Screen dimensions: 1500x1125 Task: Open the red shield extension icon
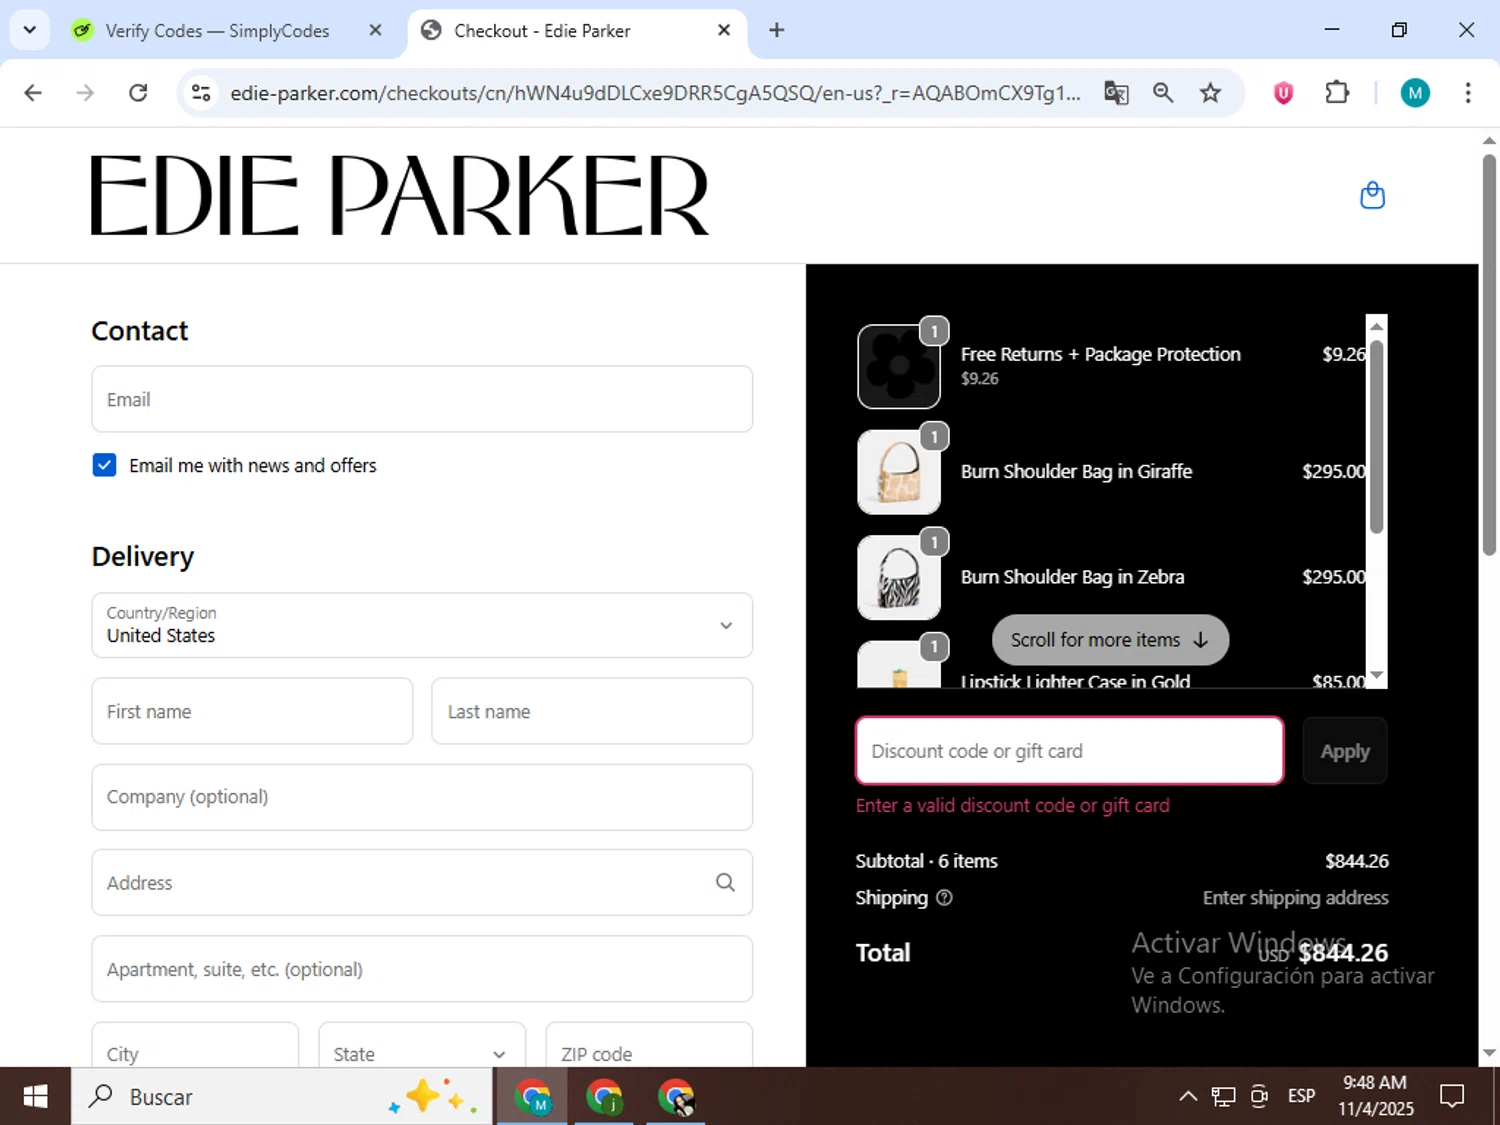click(1283, 93)
